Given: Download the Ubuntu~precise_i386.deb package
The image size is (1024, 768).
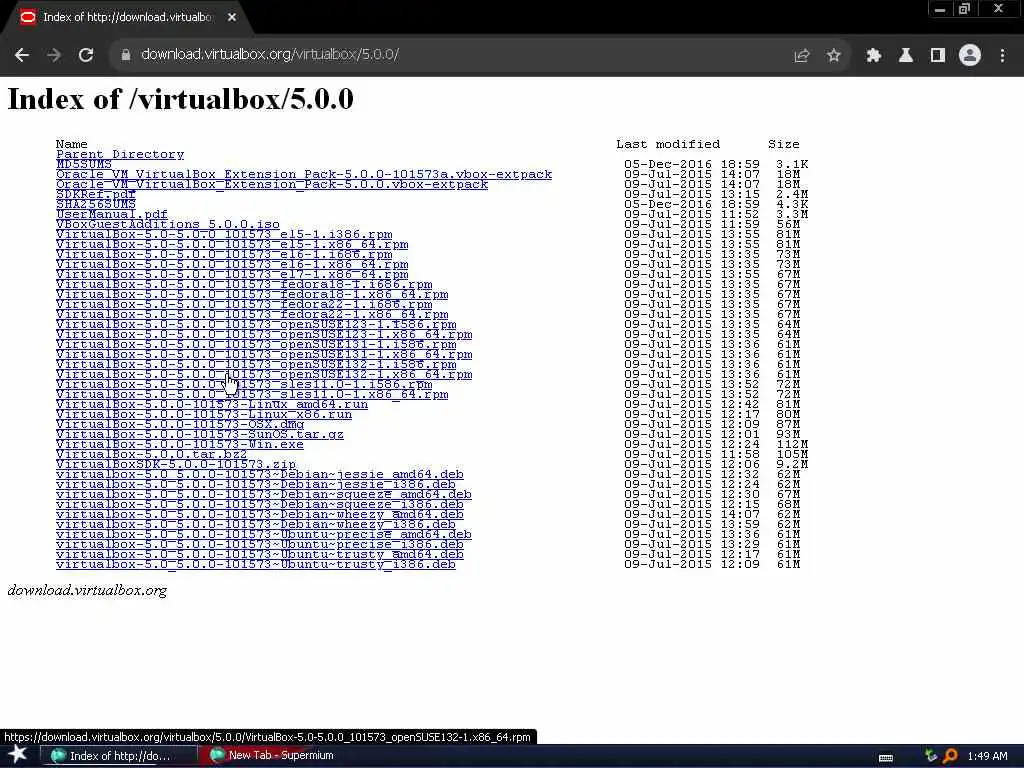Looking at the screenshot, I should [260, 545].
